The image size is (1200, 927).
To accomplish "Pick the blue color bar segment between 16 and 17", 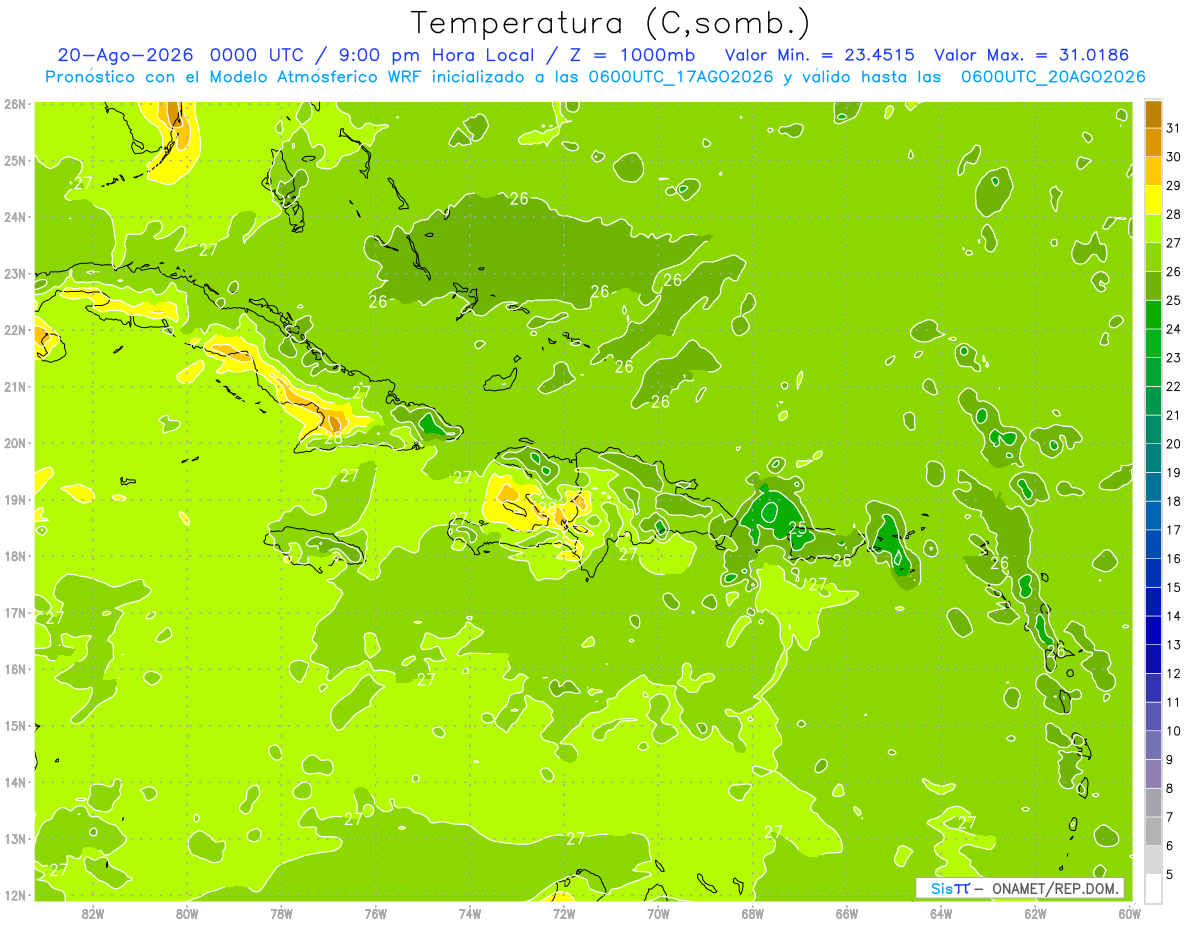I will coord(1153,544).
